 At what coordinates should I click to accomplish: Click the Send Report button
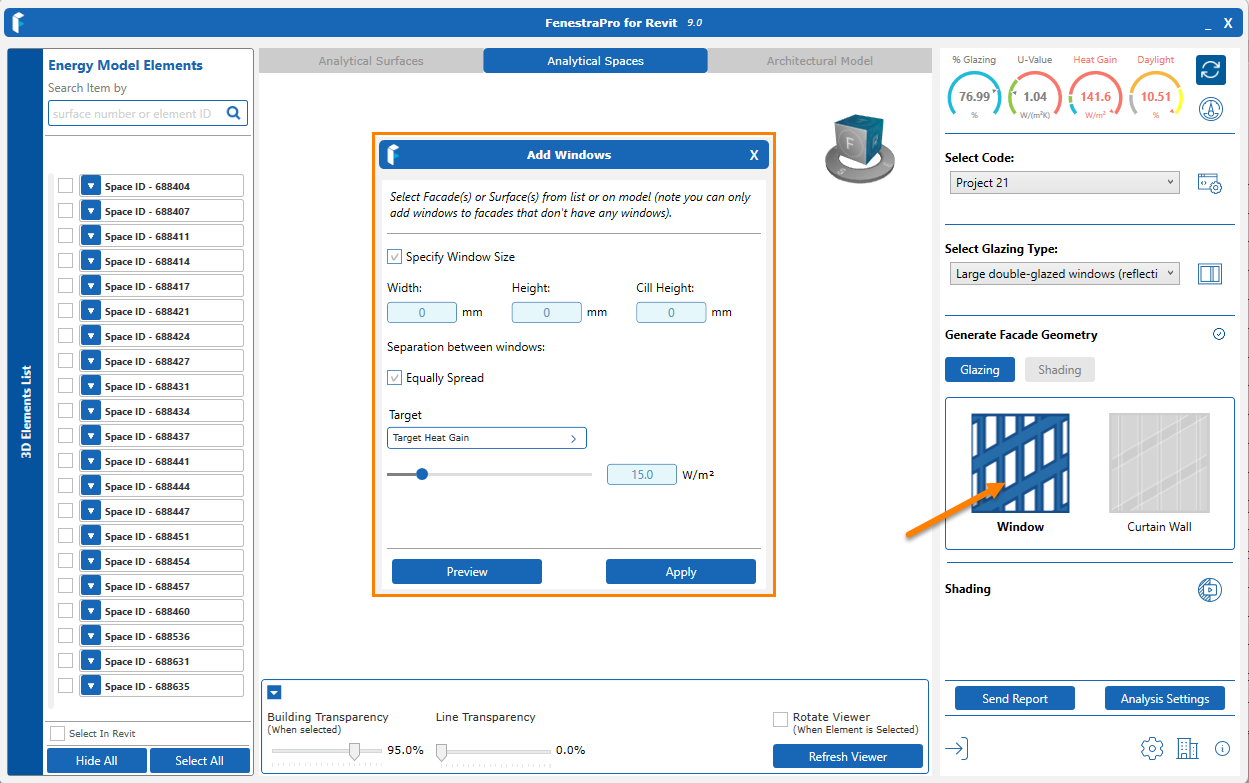click(1014, 699)
